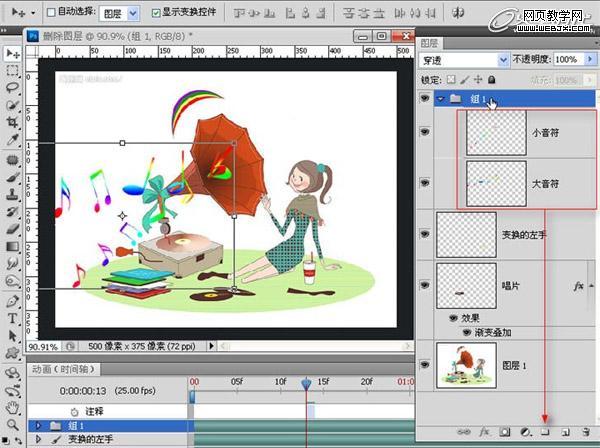Viewport: 600px width, 448px height.
Task: Click the link layers icon
Action: coord(464,431)
